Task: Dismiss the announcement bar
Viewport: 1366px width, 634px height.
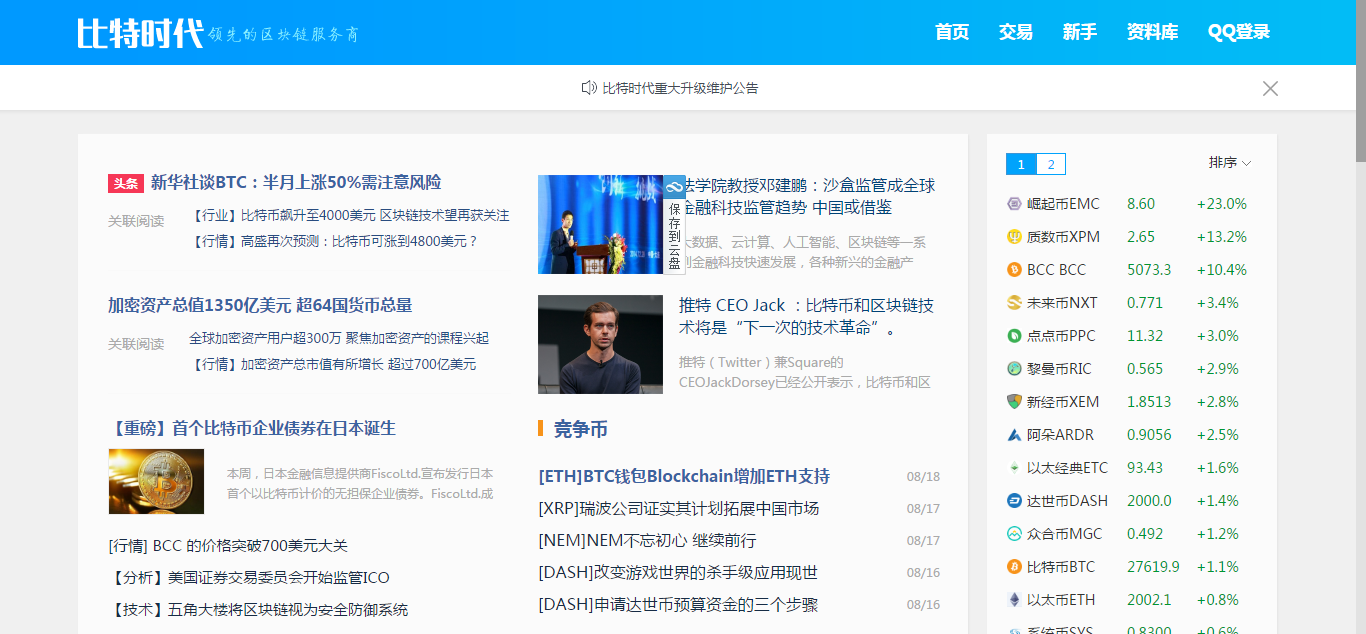Action: click(x=1270, y=88)
